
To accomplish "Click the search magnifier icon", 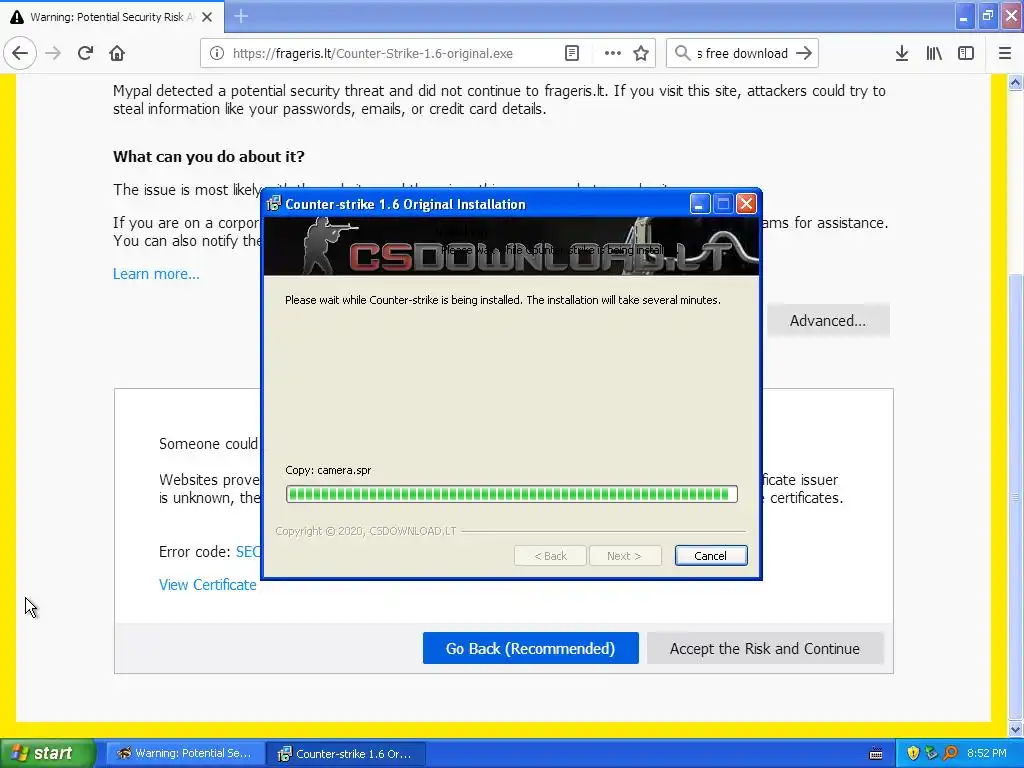I will (682, 53).
